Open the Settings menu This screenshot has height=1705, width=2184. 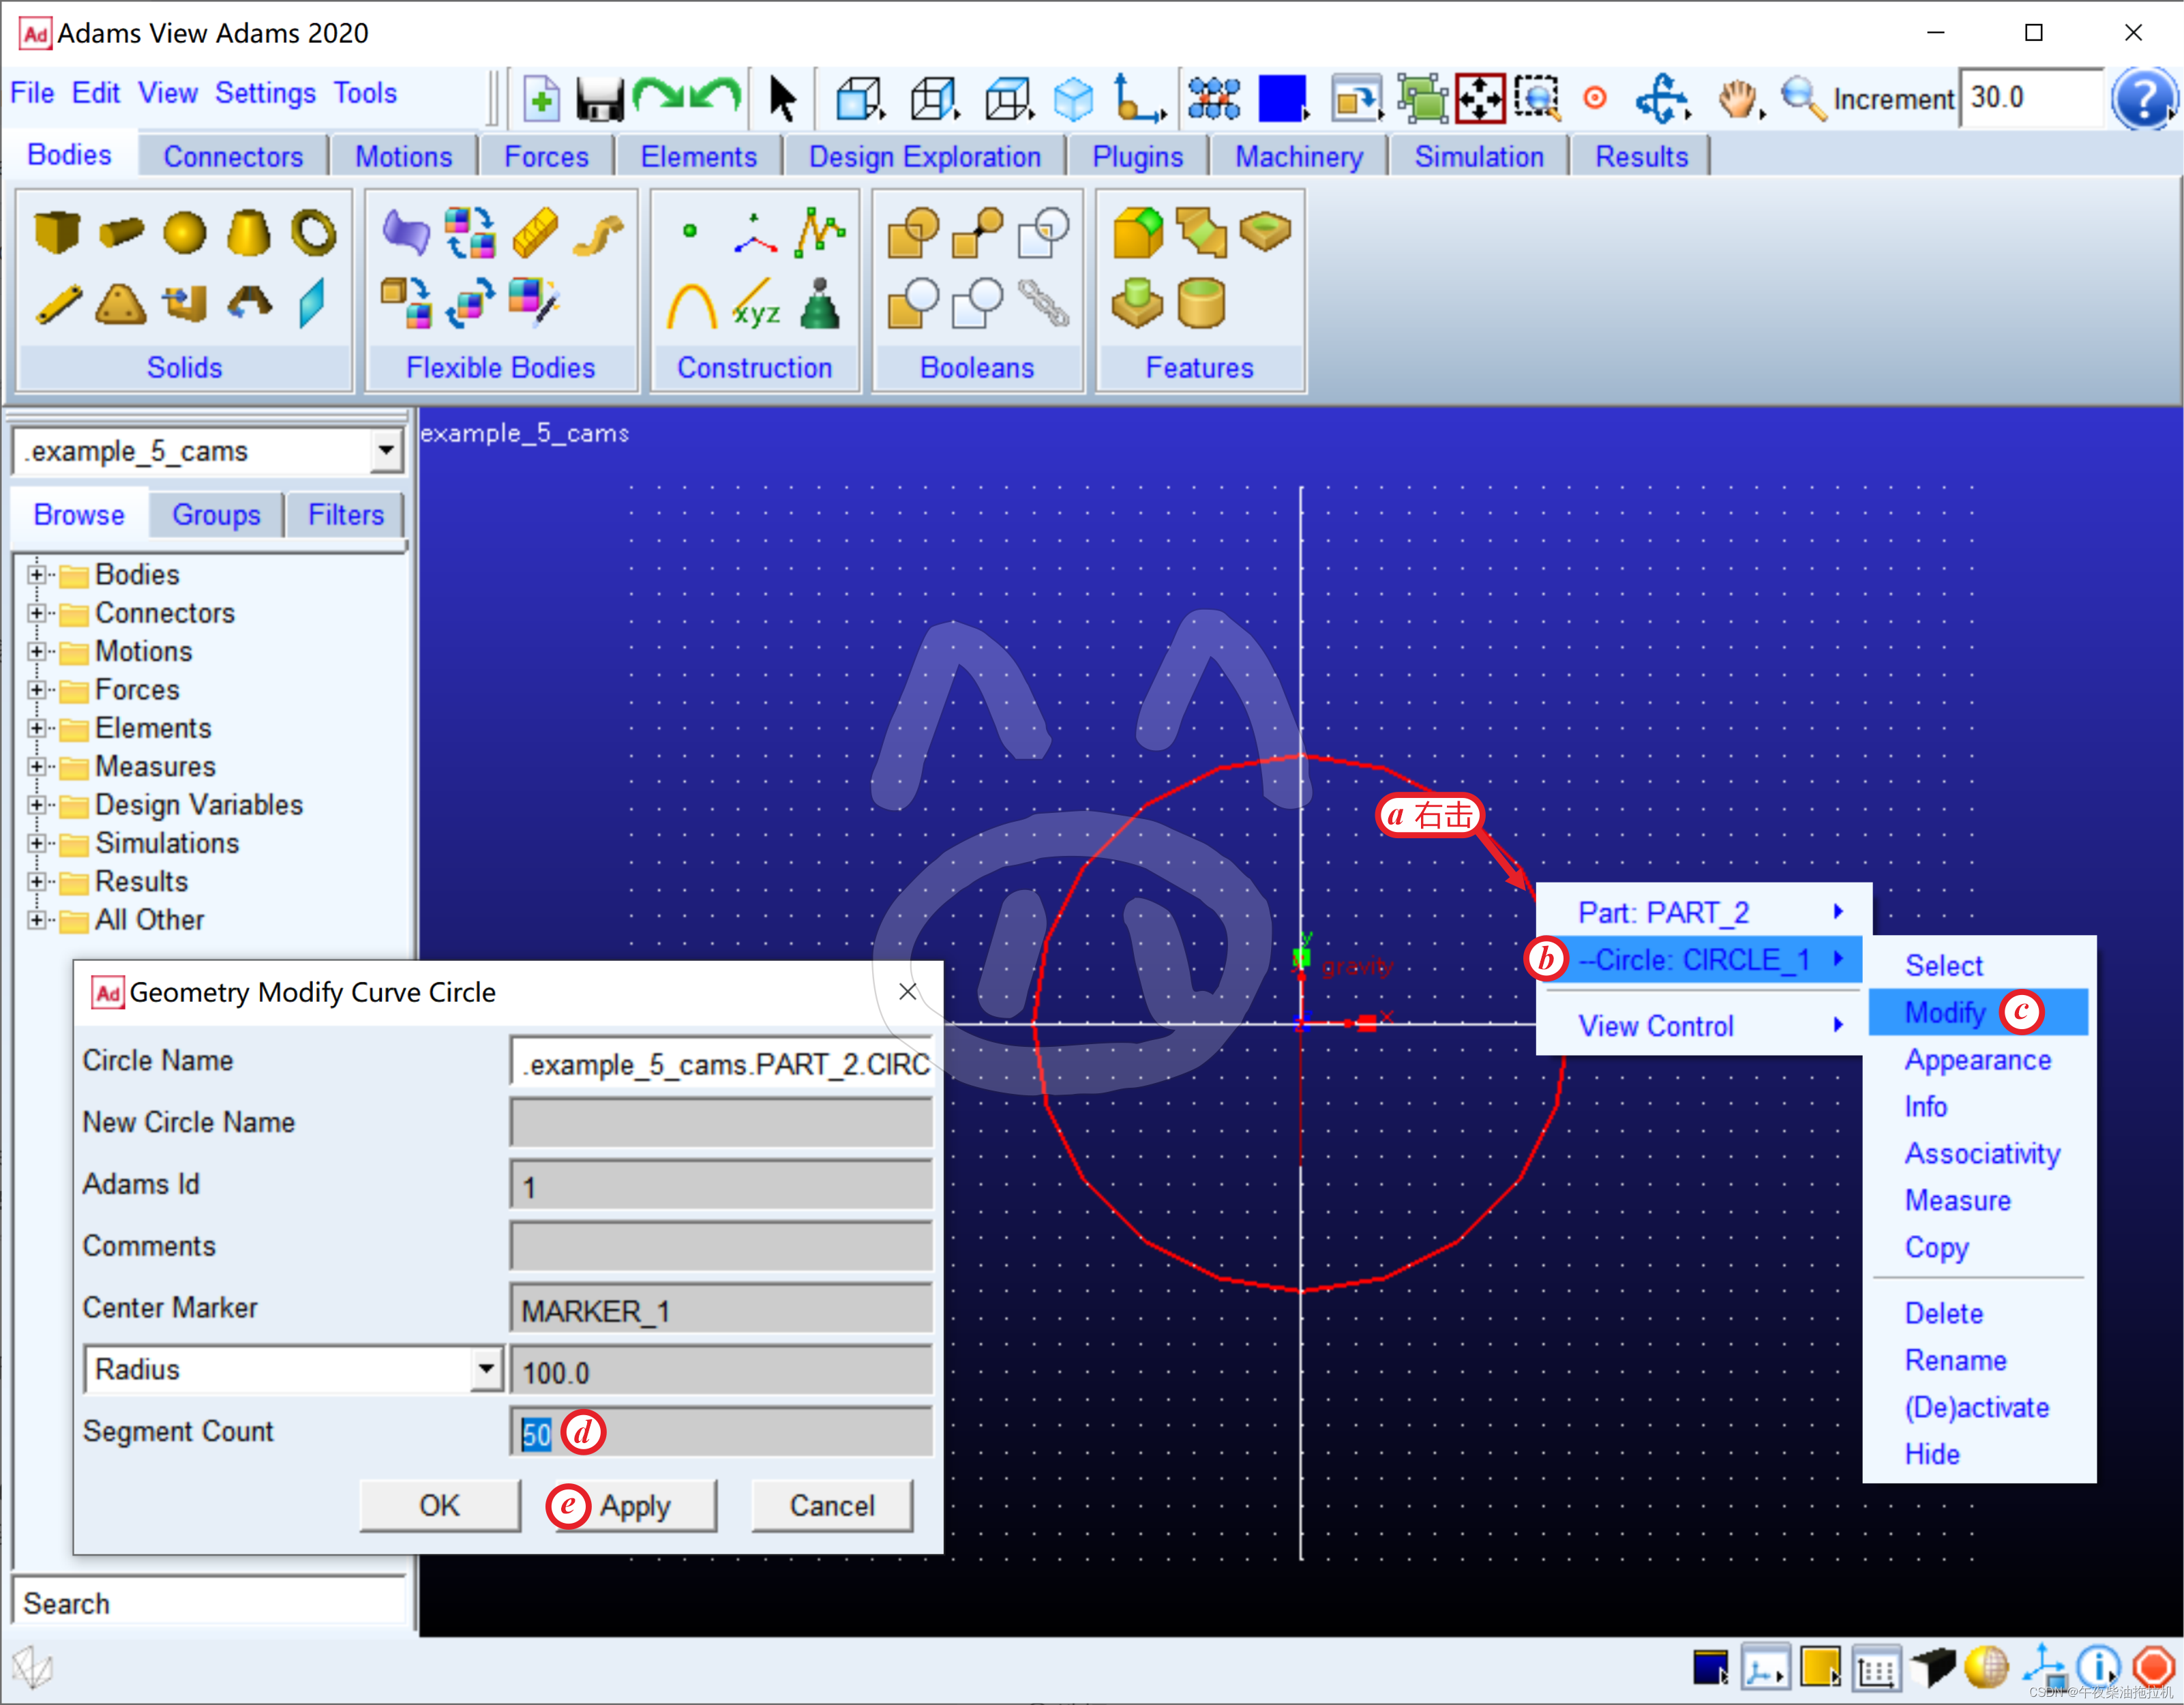265,93
